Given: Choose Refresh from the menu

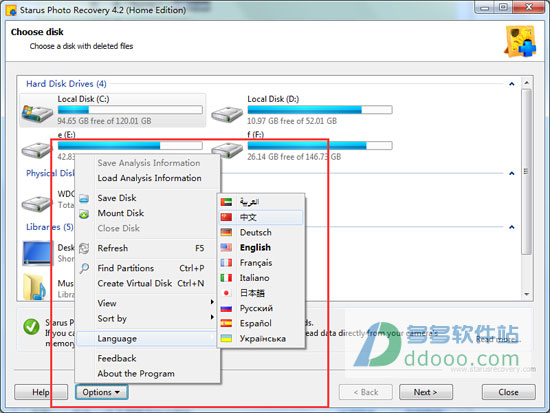Looking at the screenshot, I should [x=113, y=248].
